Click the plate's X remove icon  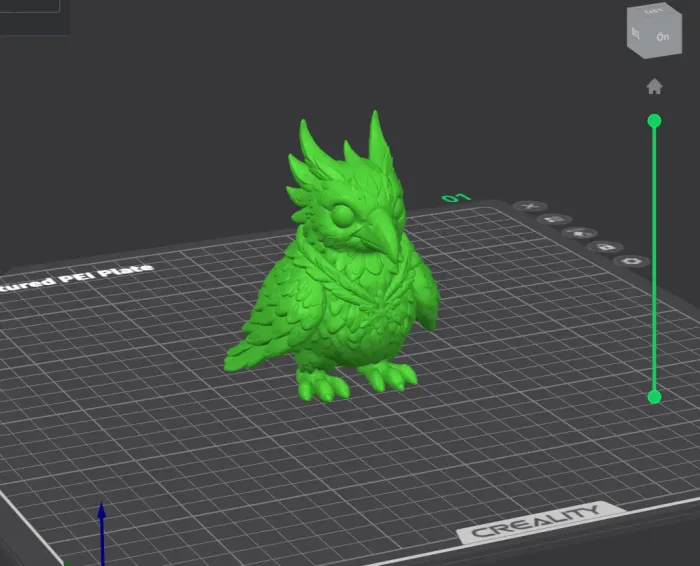pyautogui.click(x=530, y=206)
